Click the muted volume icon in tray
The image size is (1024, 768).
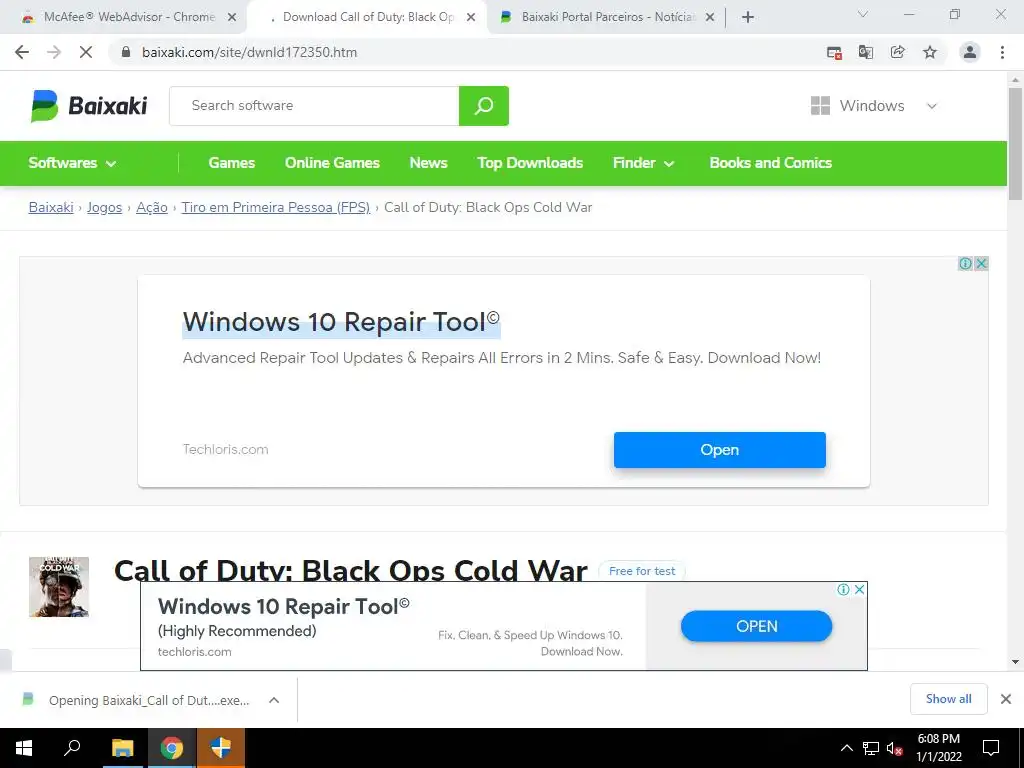[x=895, y=748]
